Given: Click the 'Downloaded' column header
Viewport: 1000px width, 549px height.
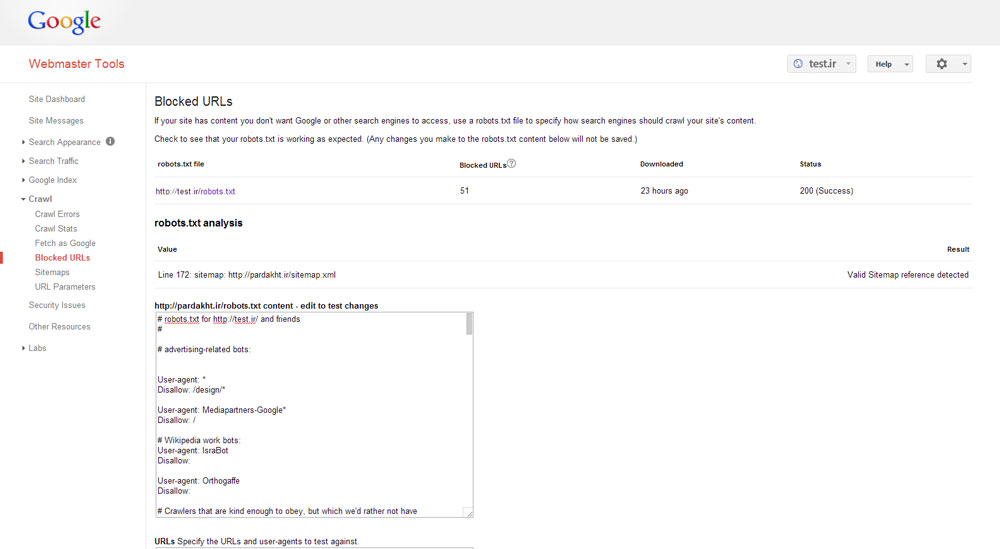Looking at the screenshot, I should (661, 164).
